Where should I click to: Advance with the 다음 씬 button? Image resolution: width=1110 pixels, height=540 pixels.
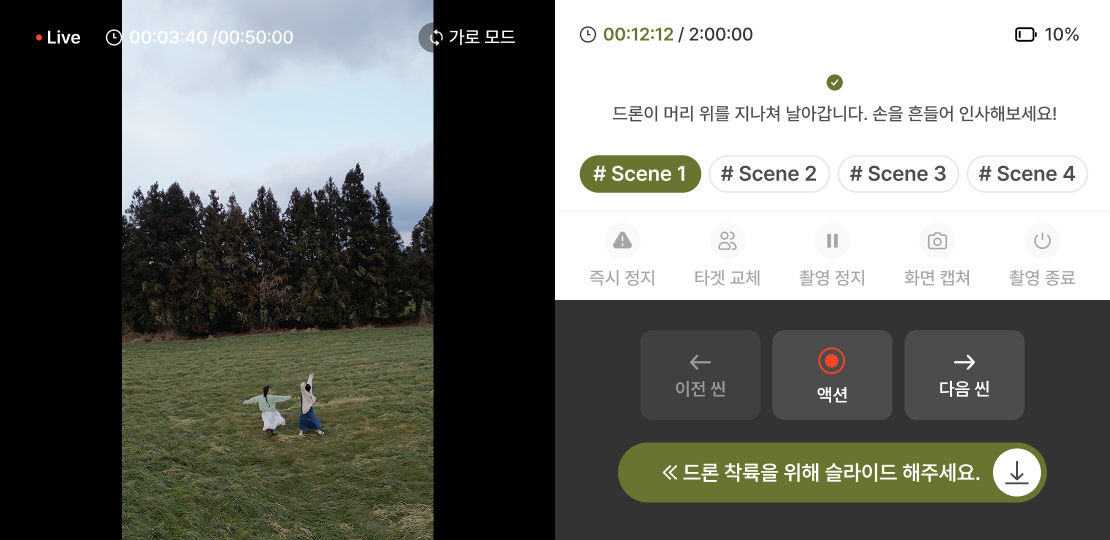[x=964, y=375]
